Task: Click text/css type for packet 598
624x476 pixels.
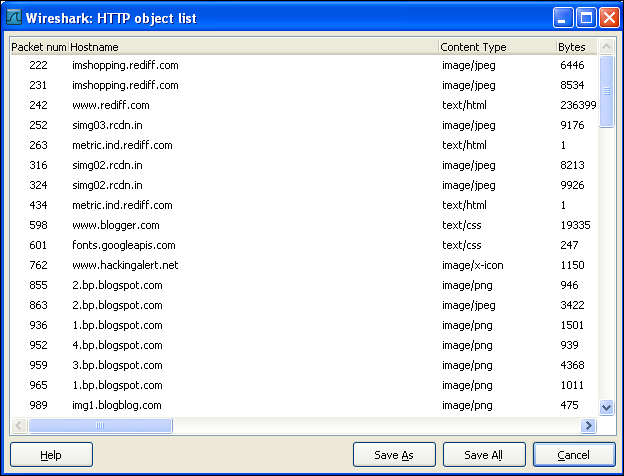Action: (x=462, y=225)
